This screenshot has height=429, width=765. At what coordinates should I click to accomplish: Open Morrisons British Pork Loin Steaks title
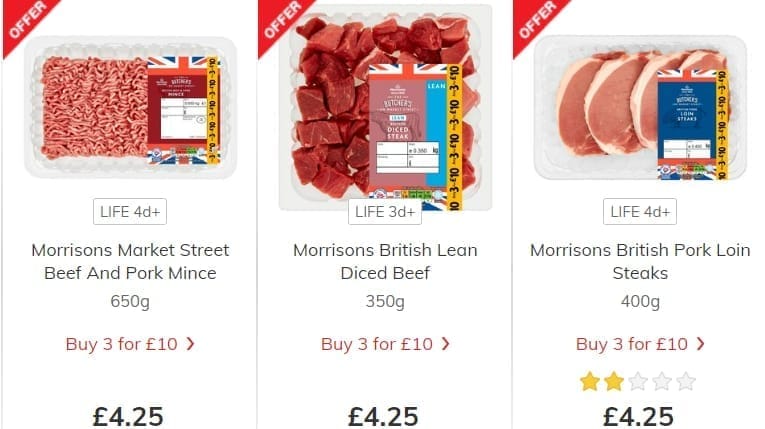pyautogui.click(x=640, y=262)
